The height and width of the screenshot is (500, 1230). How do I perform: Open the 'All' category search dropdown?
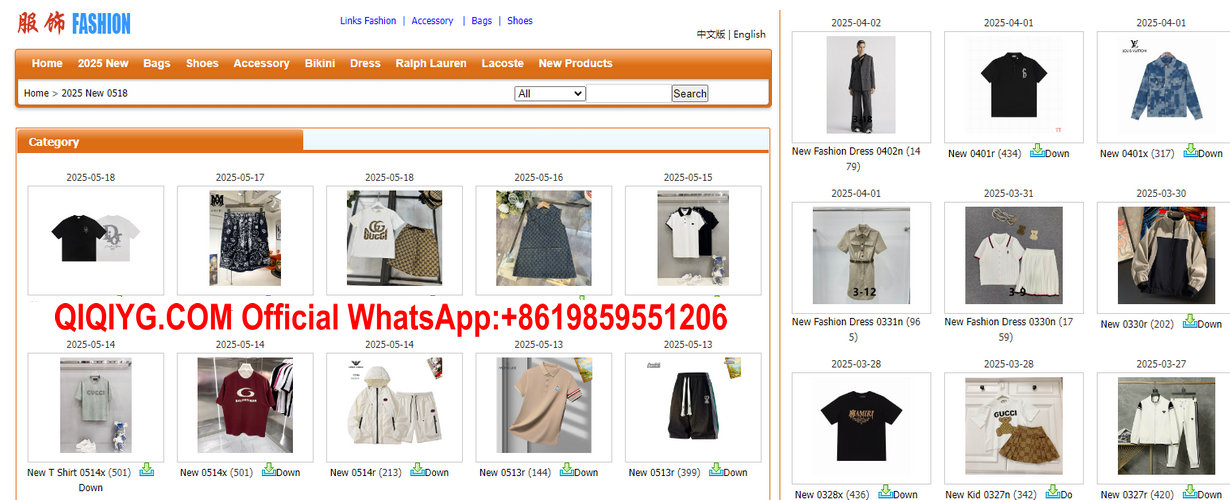[x=549, y=93]
